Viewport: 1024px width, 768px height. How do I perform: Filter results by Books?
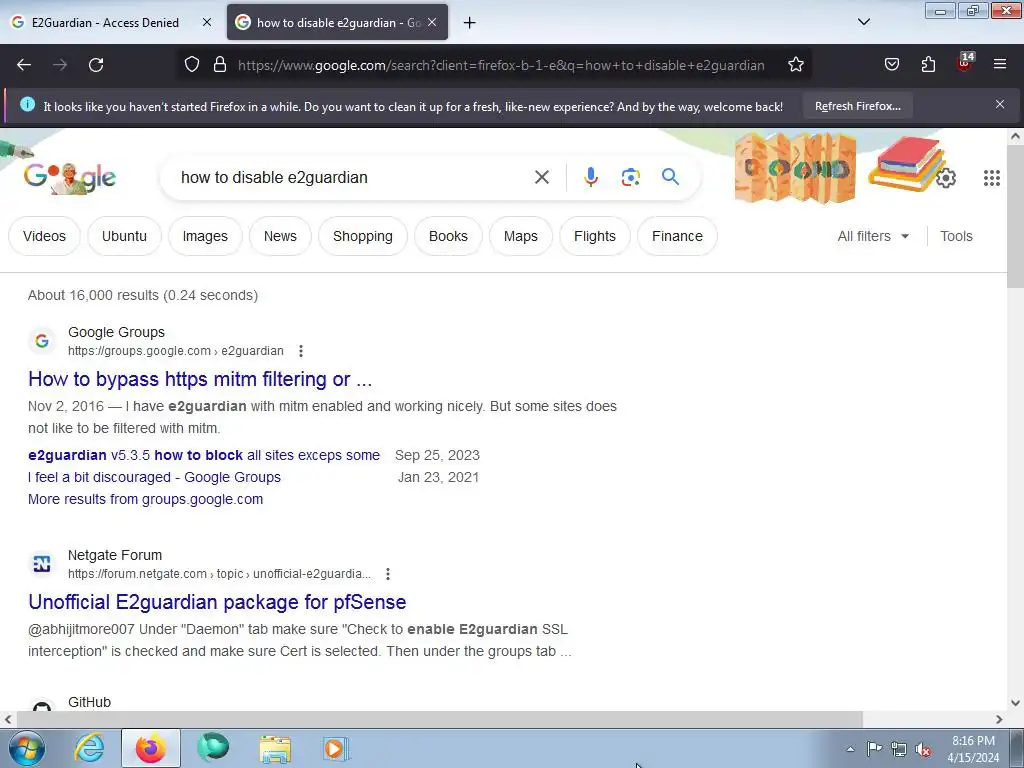pyautogui.click(x=448, y=236)
